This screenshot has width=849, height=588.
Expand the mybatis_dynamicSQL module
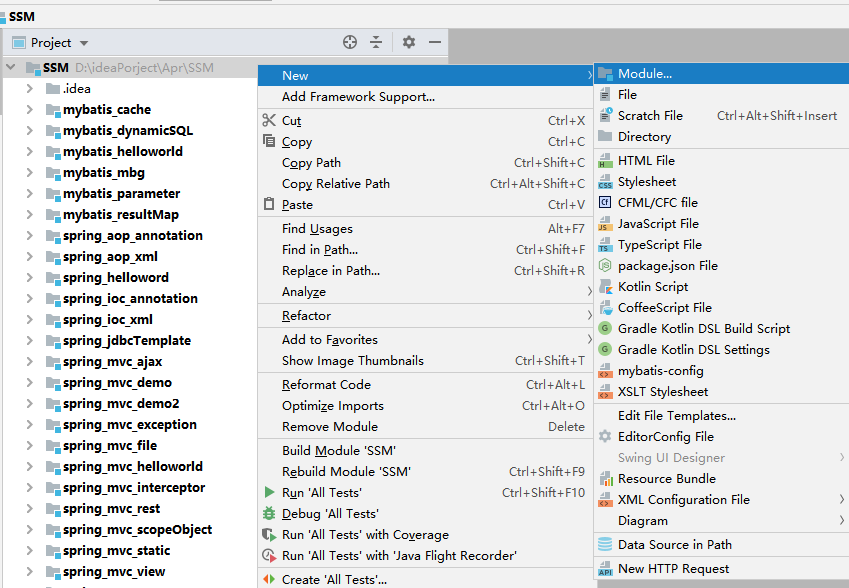tap(30, 130)
